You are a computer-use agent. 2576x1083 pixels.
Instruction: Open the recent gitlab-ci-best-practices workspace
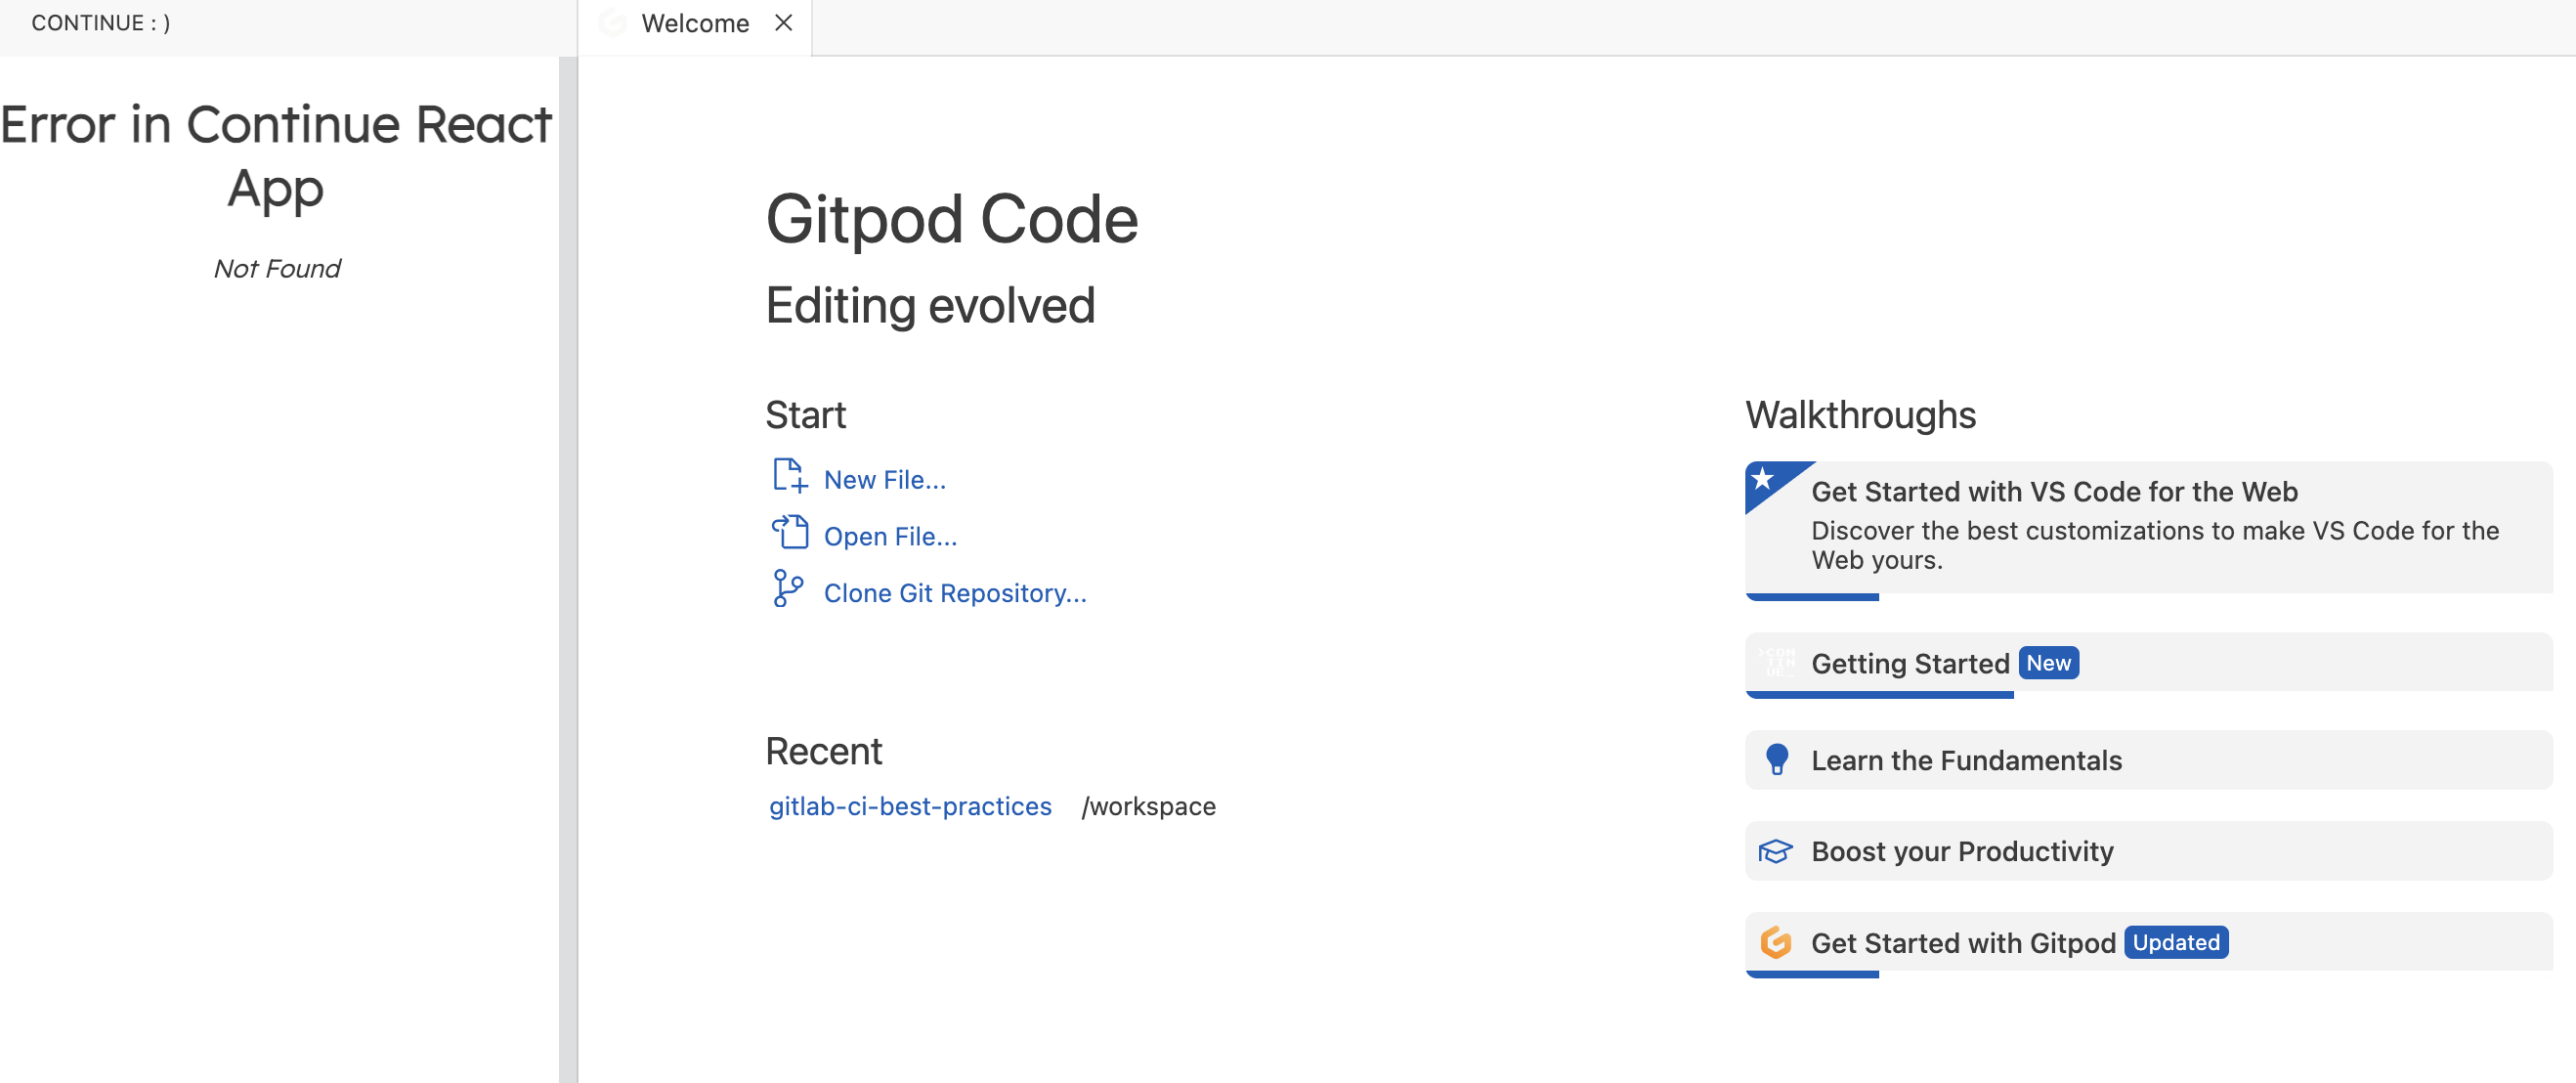click(x=910, y=806)
